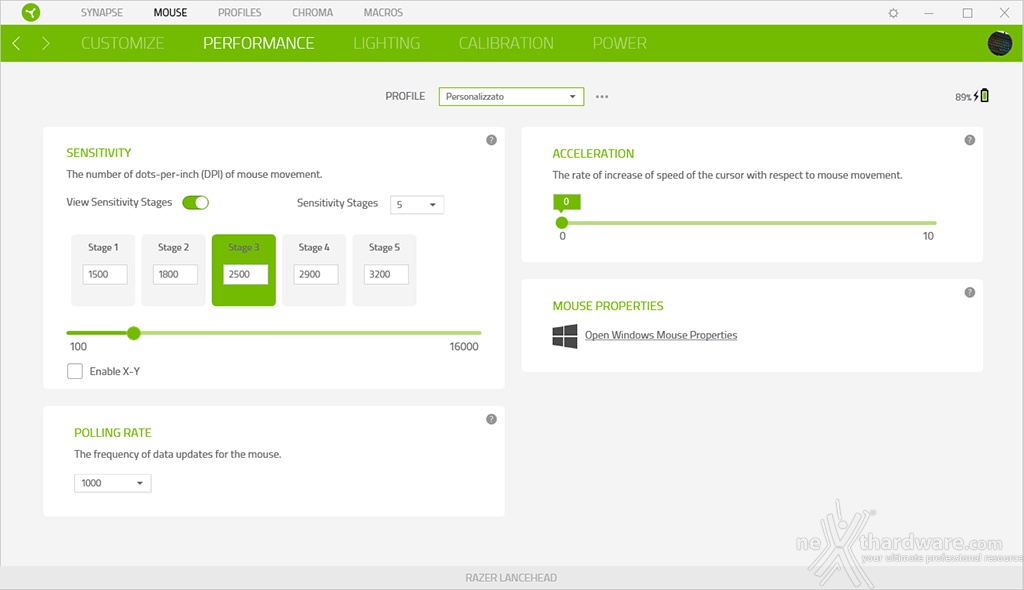This screenshot has height=590, width=1024.
Task: Open the settings gear icon
Action: [x=893, y=13]
